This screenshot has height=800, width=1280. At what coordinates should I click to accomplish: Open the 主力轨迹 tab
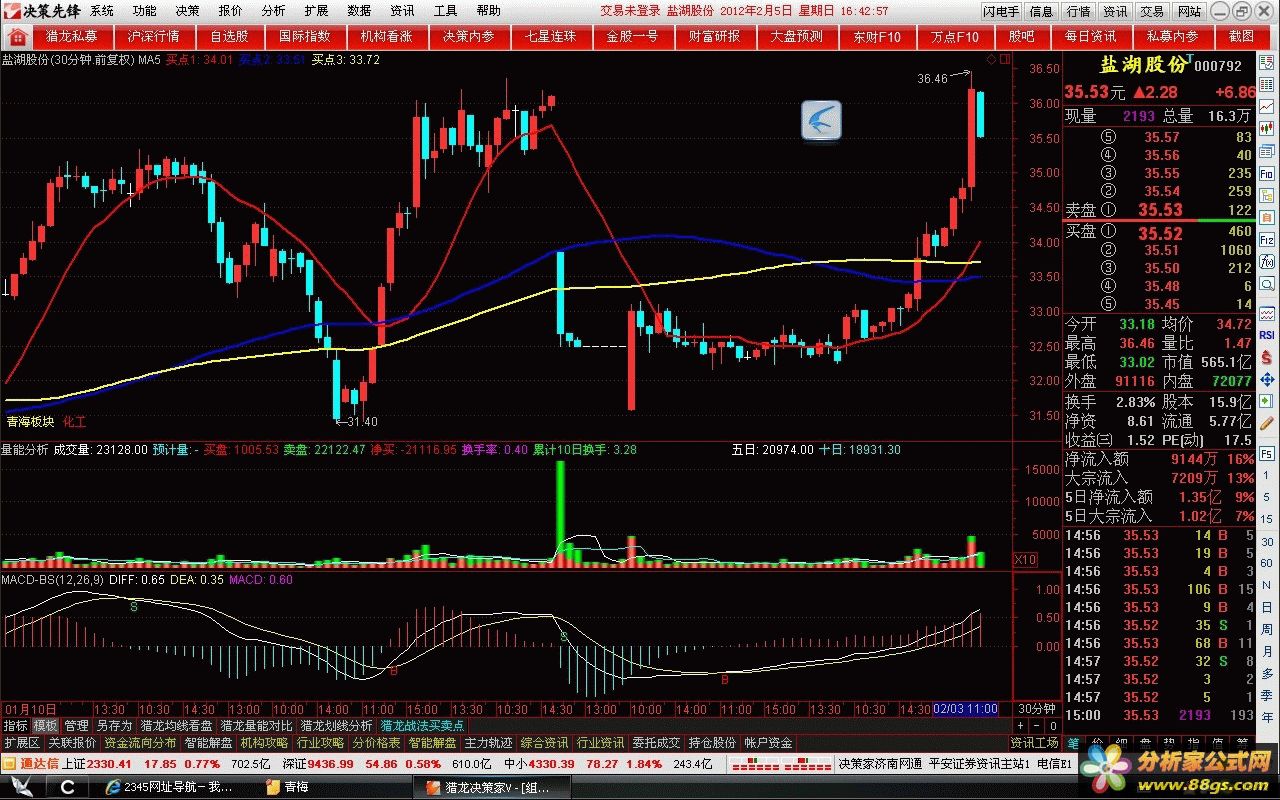(488, 743)
